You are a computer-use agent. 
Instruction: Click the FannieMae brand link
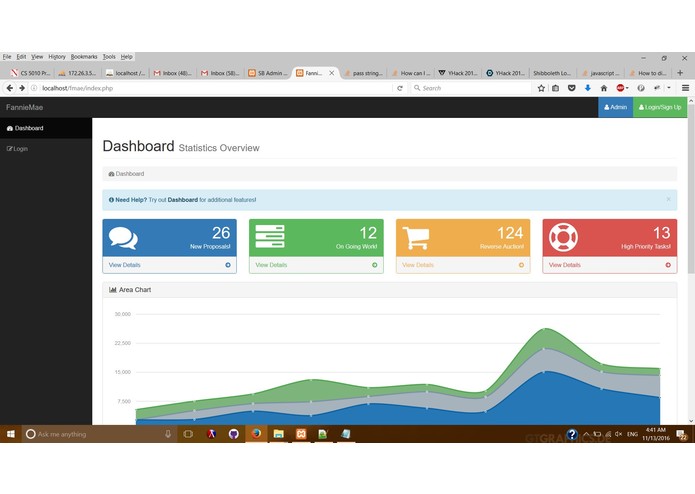pyautogui.click(x=24, y=107)
